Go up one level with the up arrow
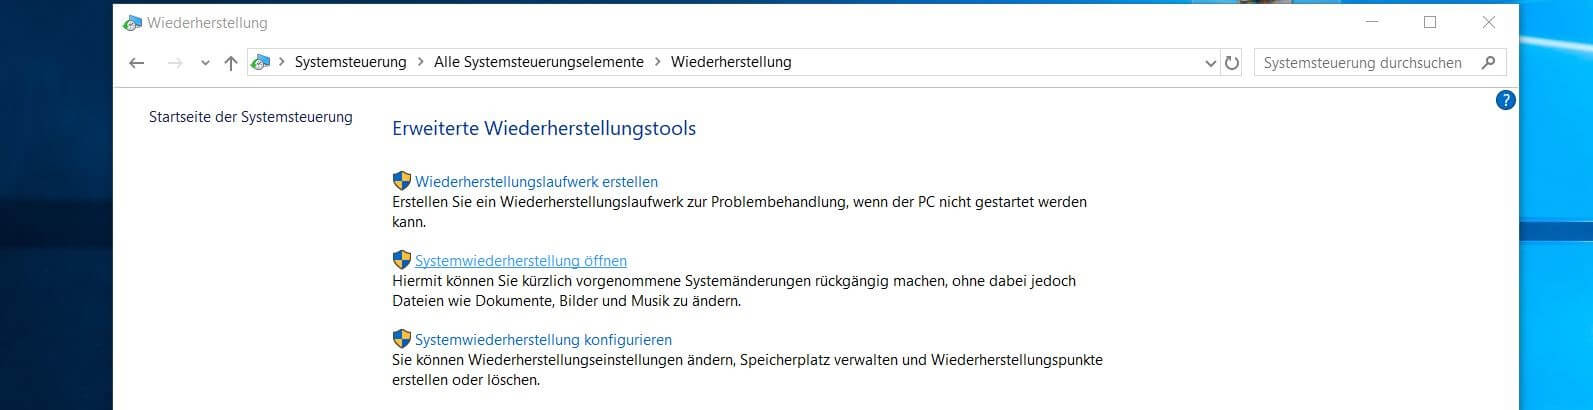The width and height of the screenshot is (1593, 410). coord(231,63)
